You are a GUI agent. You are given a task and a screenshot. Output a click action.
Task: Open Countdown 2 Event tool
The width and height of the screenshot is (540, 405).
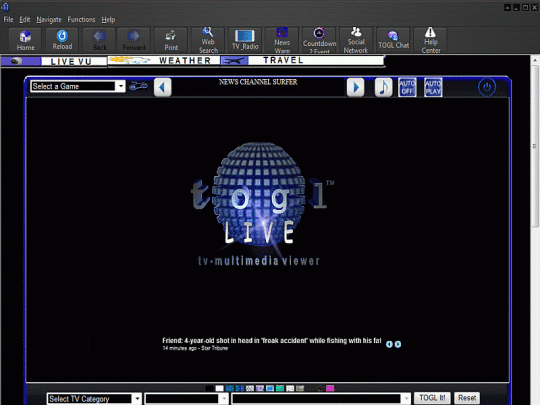319,40
